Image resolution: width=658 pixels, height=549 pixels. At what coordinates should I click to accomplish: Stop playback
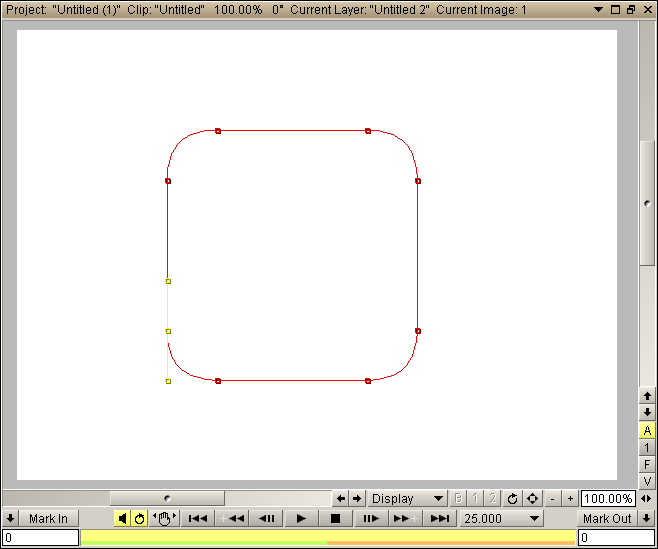[x=336, y=518]
